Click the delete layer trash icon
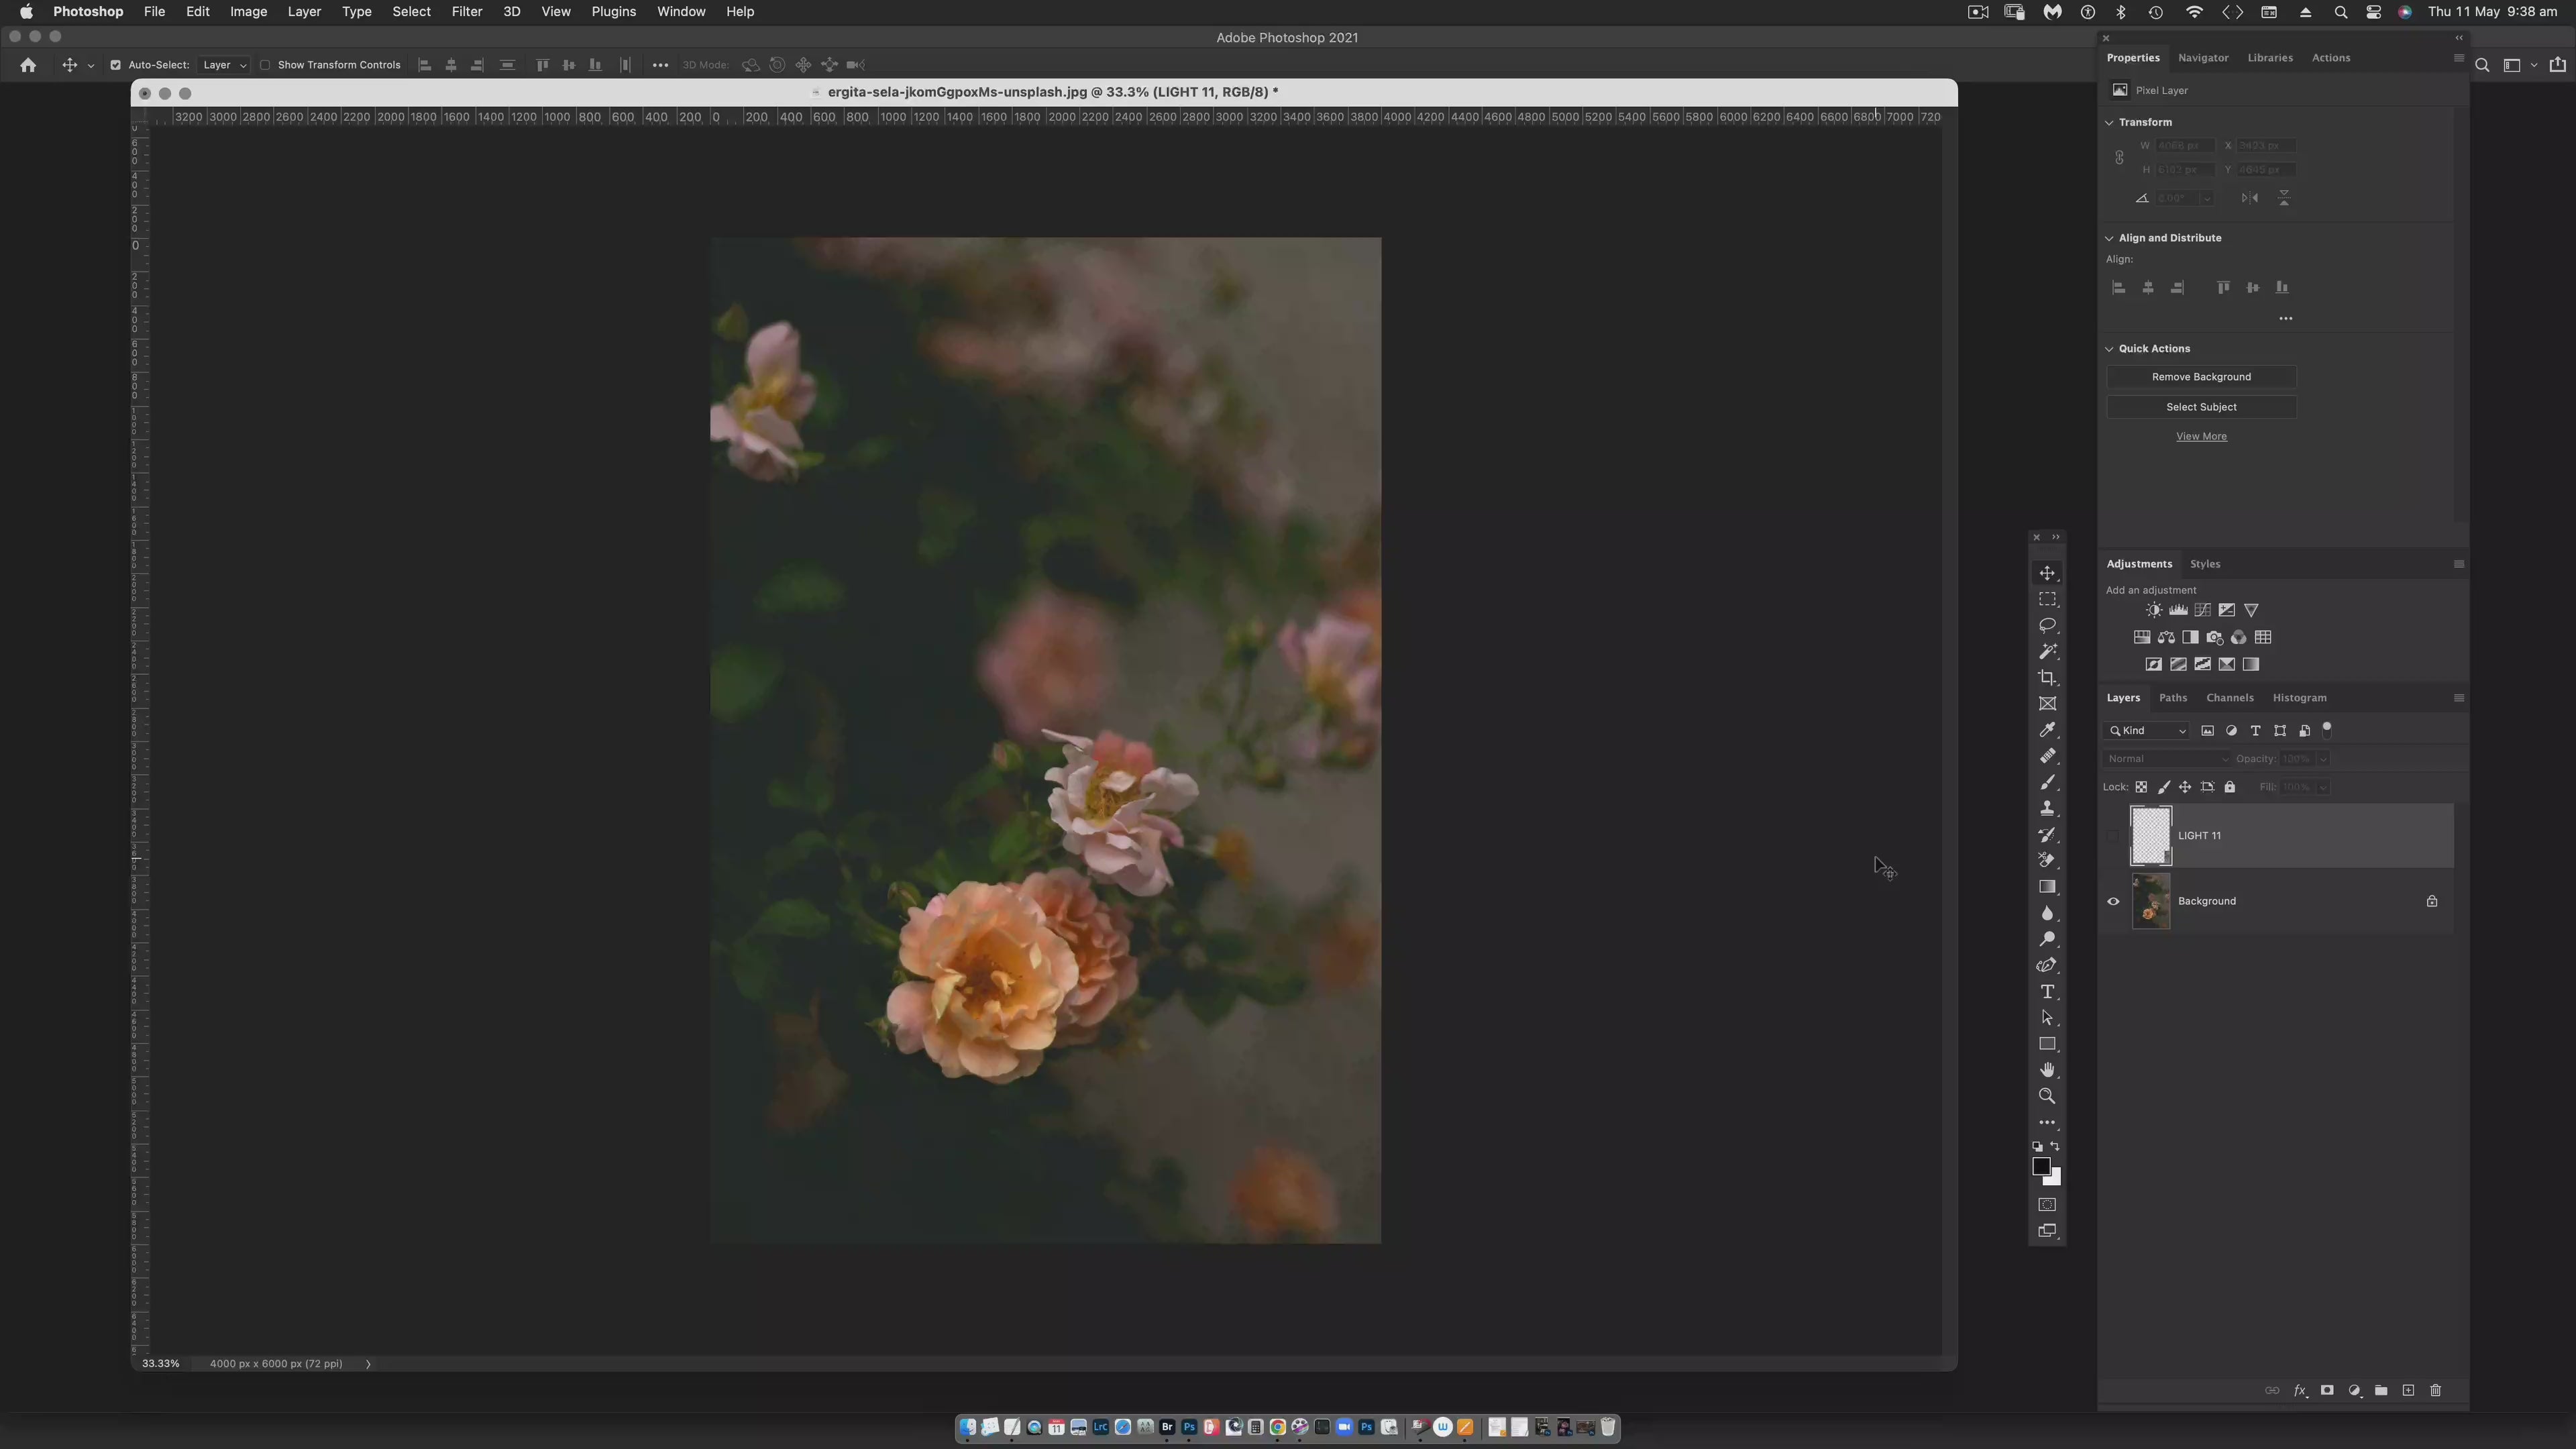This screenshot has height=1449, width=2576. coord(2435,1391)
